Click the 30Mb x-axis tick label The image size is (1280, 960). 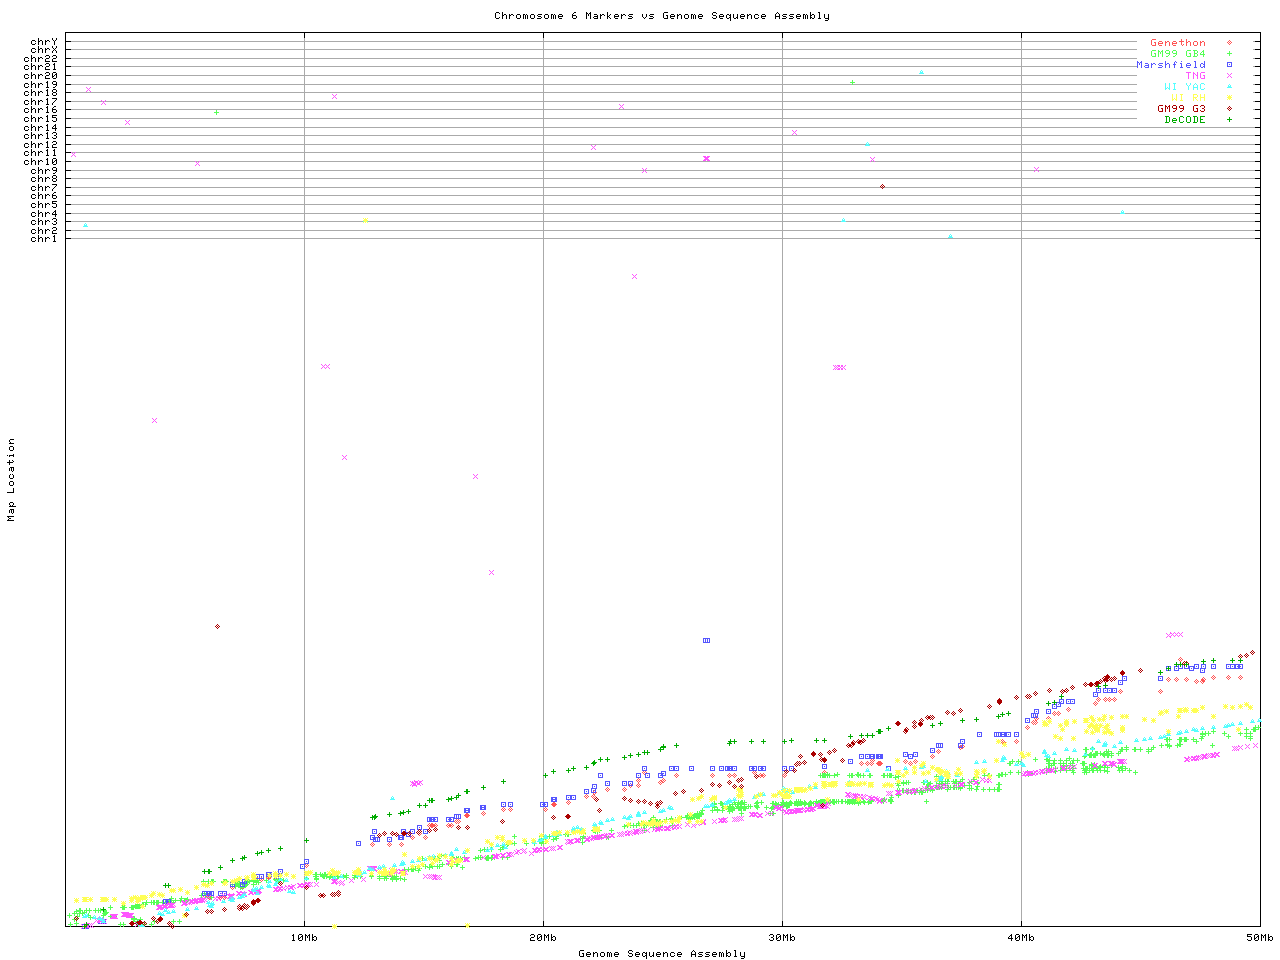pos(782,938)
